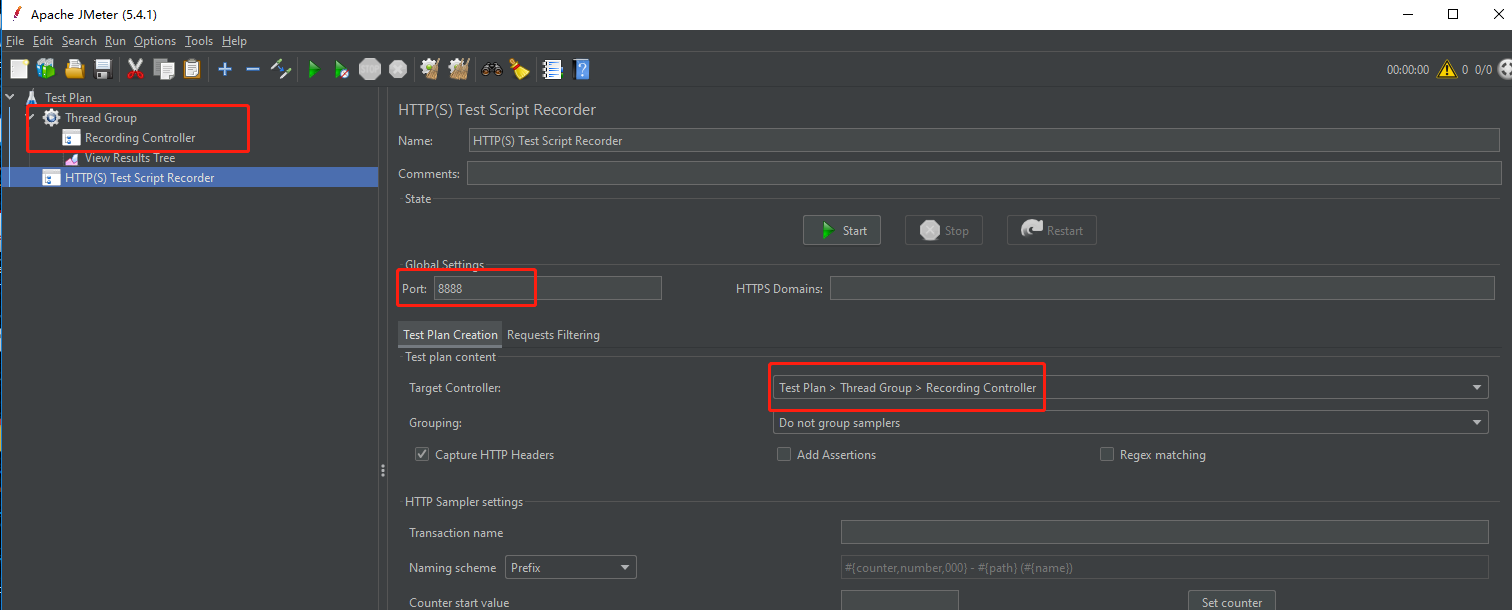Click the Start recorder button
The image size is (1512, 610).
[x=842, y=230]
